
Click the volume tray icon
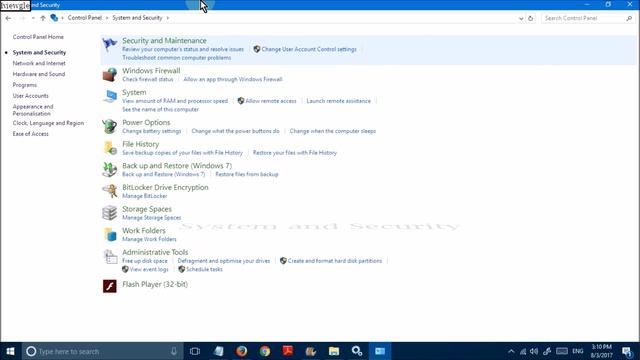(x=534, y=351)
